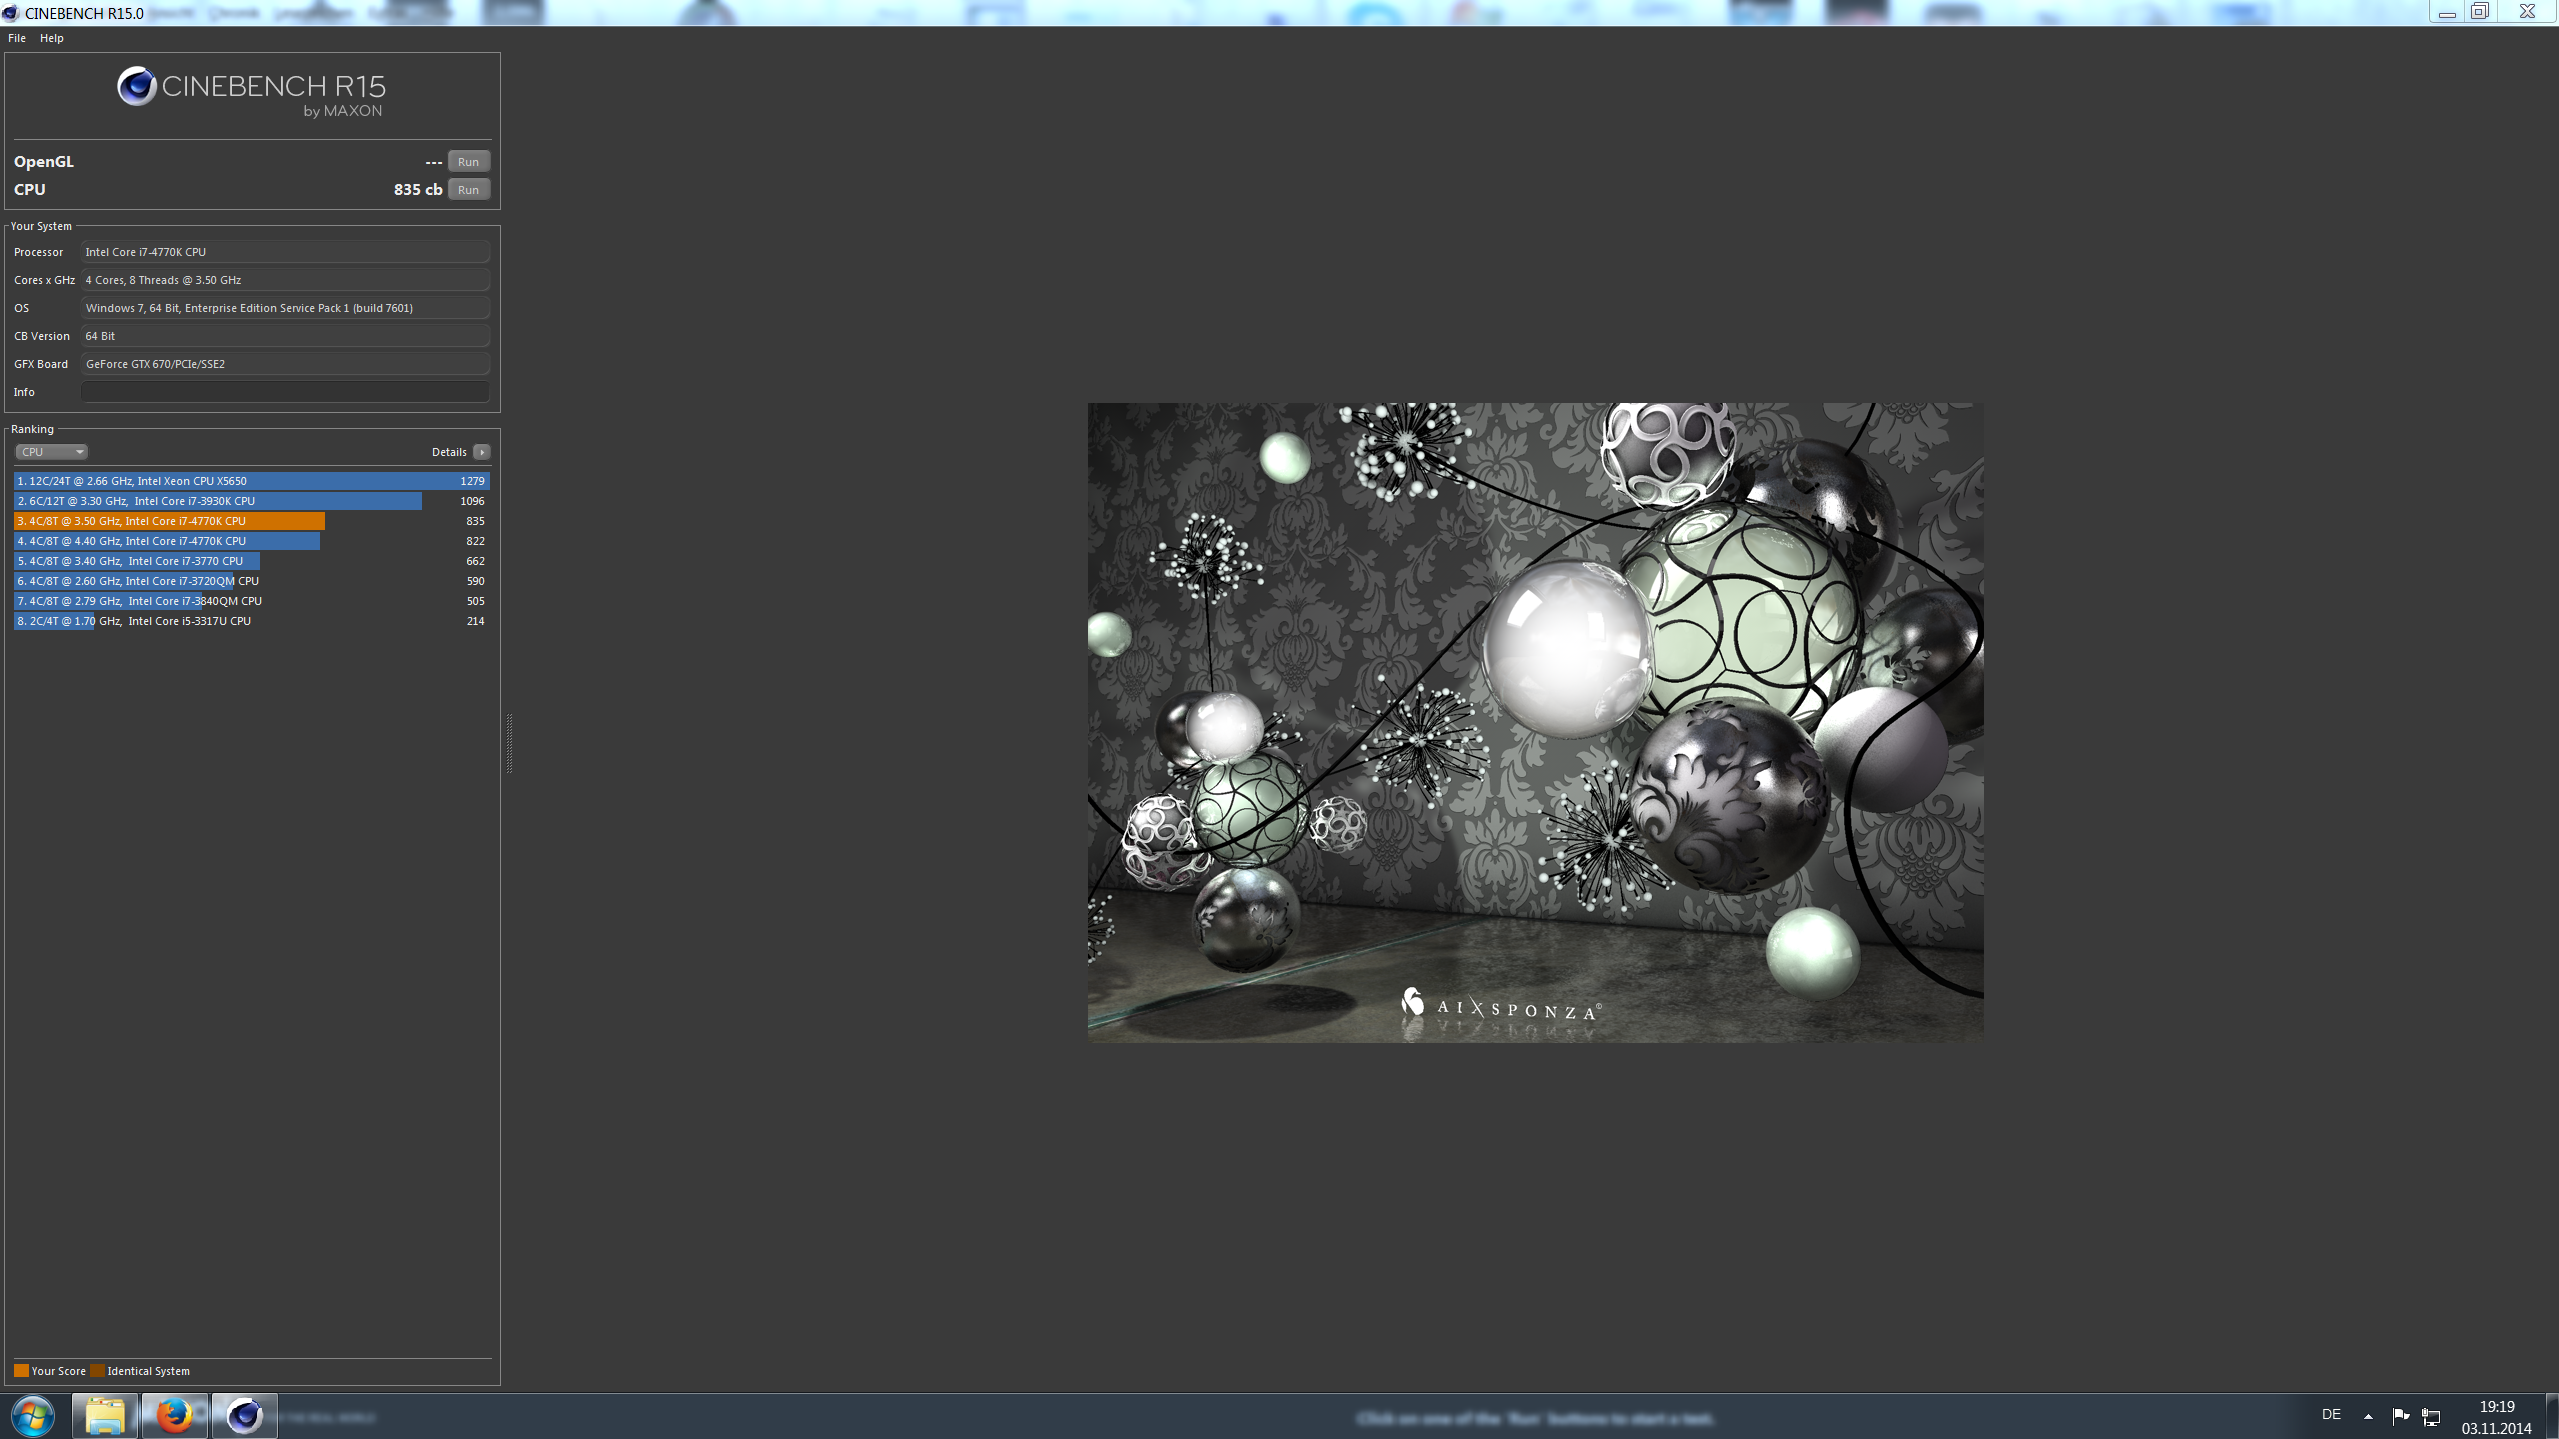Click the Cinebench R15 logo
The width and height of the screenshot is (2559, 1439).
point(252,91)
